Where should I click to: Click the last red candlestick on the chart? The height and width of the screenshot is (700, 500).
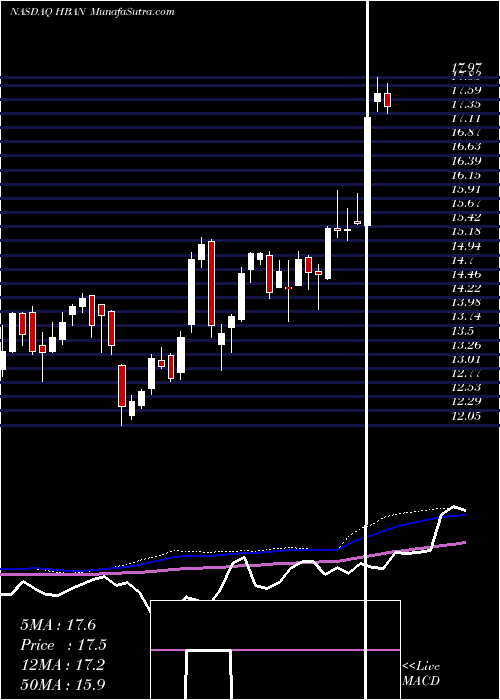(x=388, y=100)
